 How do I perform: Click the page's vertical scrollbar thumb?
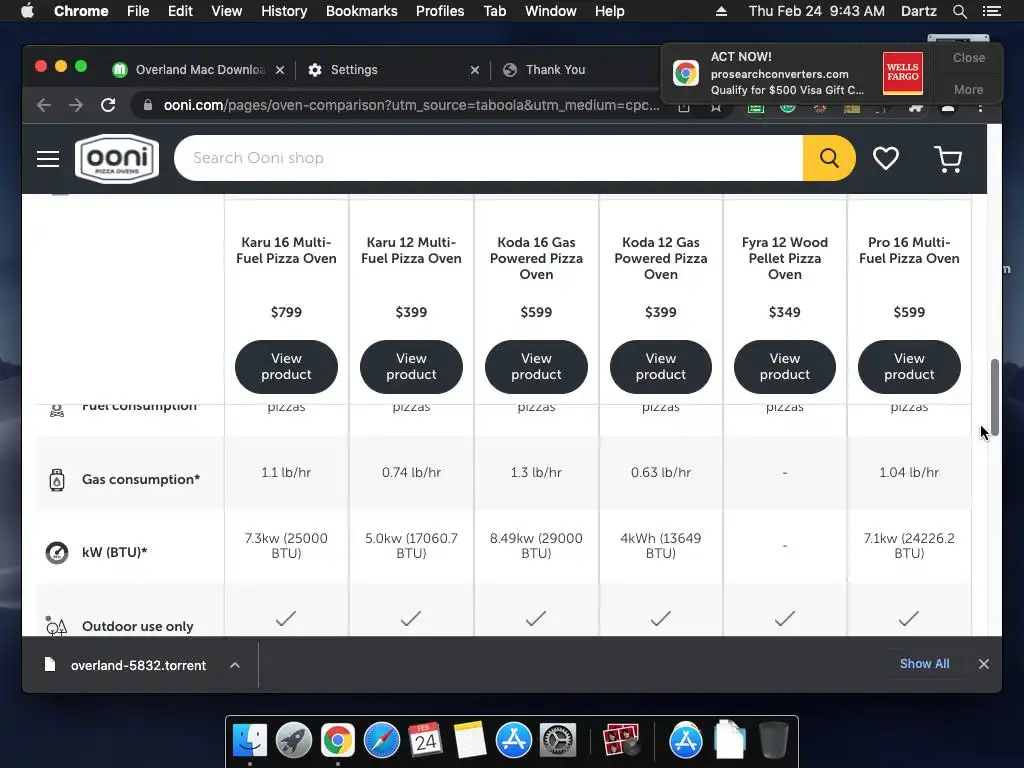point(995,396)
